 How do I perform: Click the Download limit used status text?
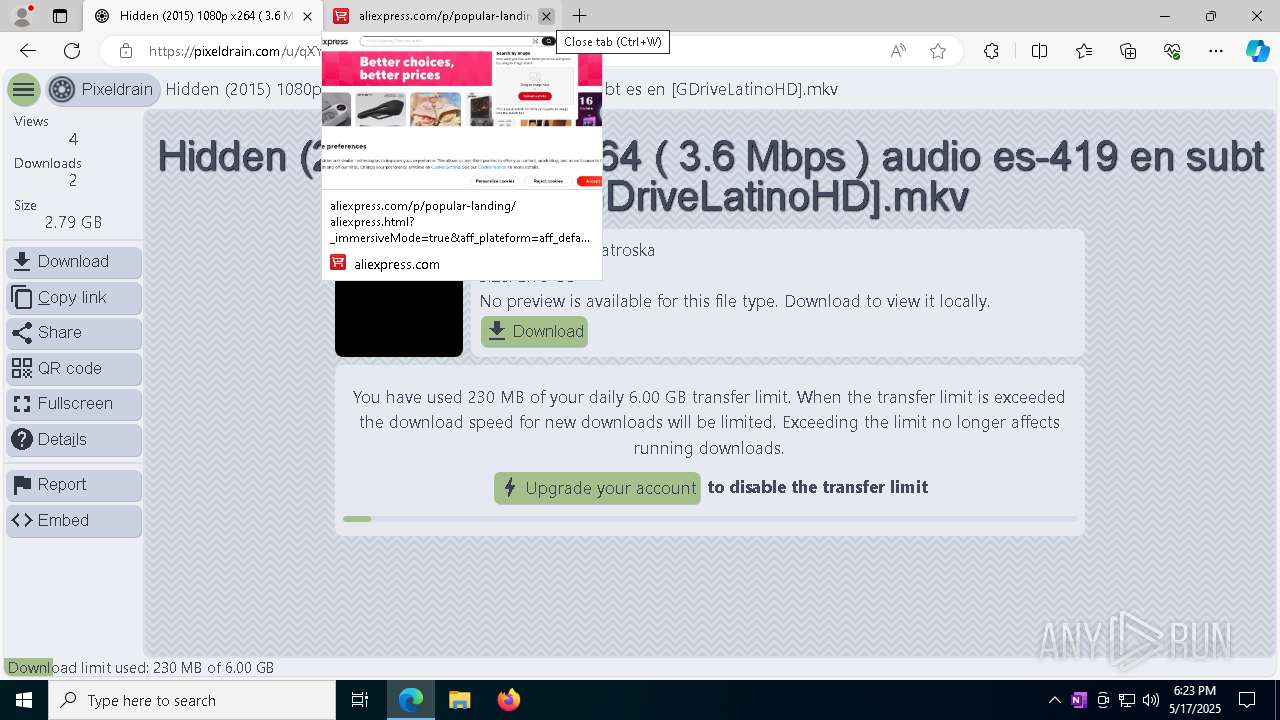pos(141,667)
